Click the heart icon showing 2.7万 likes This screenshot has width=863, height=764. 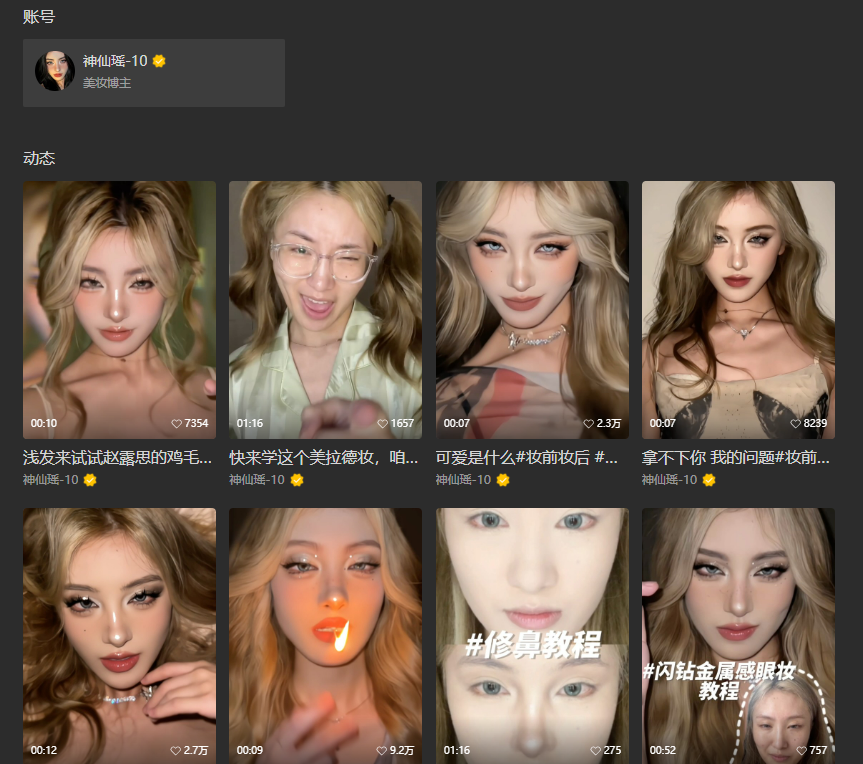[177, 751]
